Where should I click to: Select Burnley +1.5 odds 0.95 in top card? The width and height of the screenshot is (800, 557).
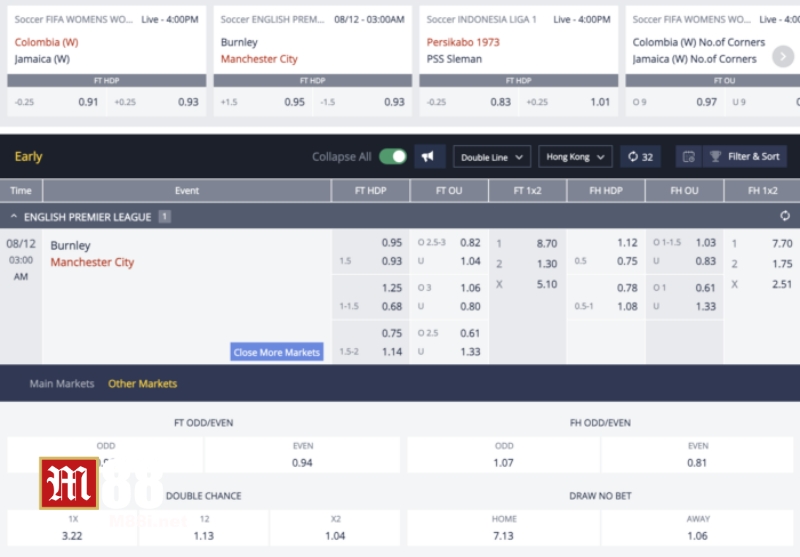coord(263,102)
